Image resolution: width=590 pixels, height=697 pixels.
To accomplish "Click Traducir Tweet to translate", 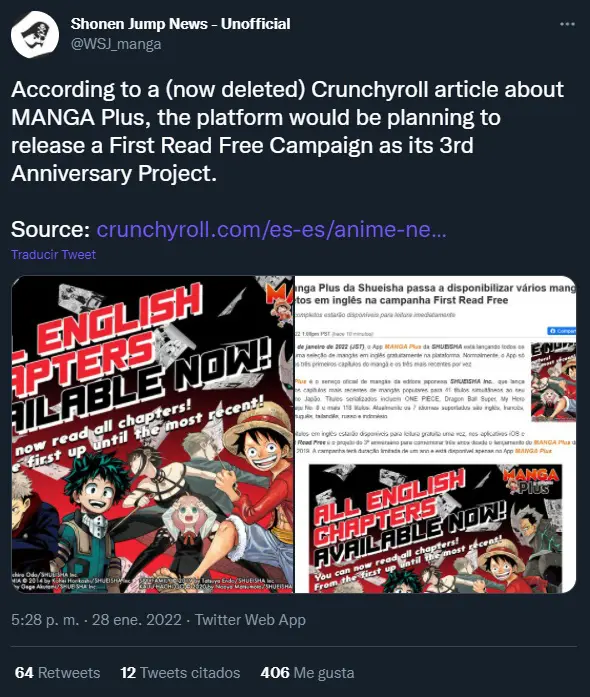I will click(x=53, y=254).
